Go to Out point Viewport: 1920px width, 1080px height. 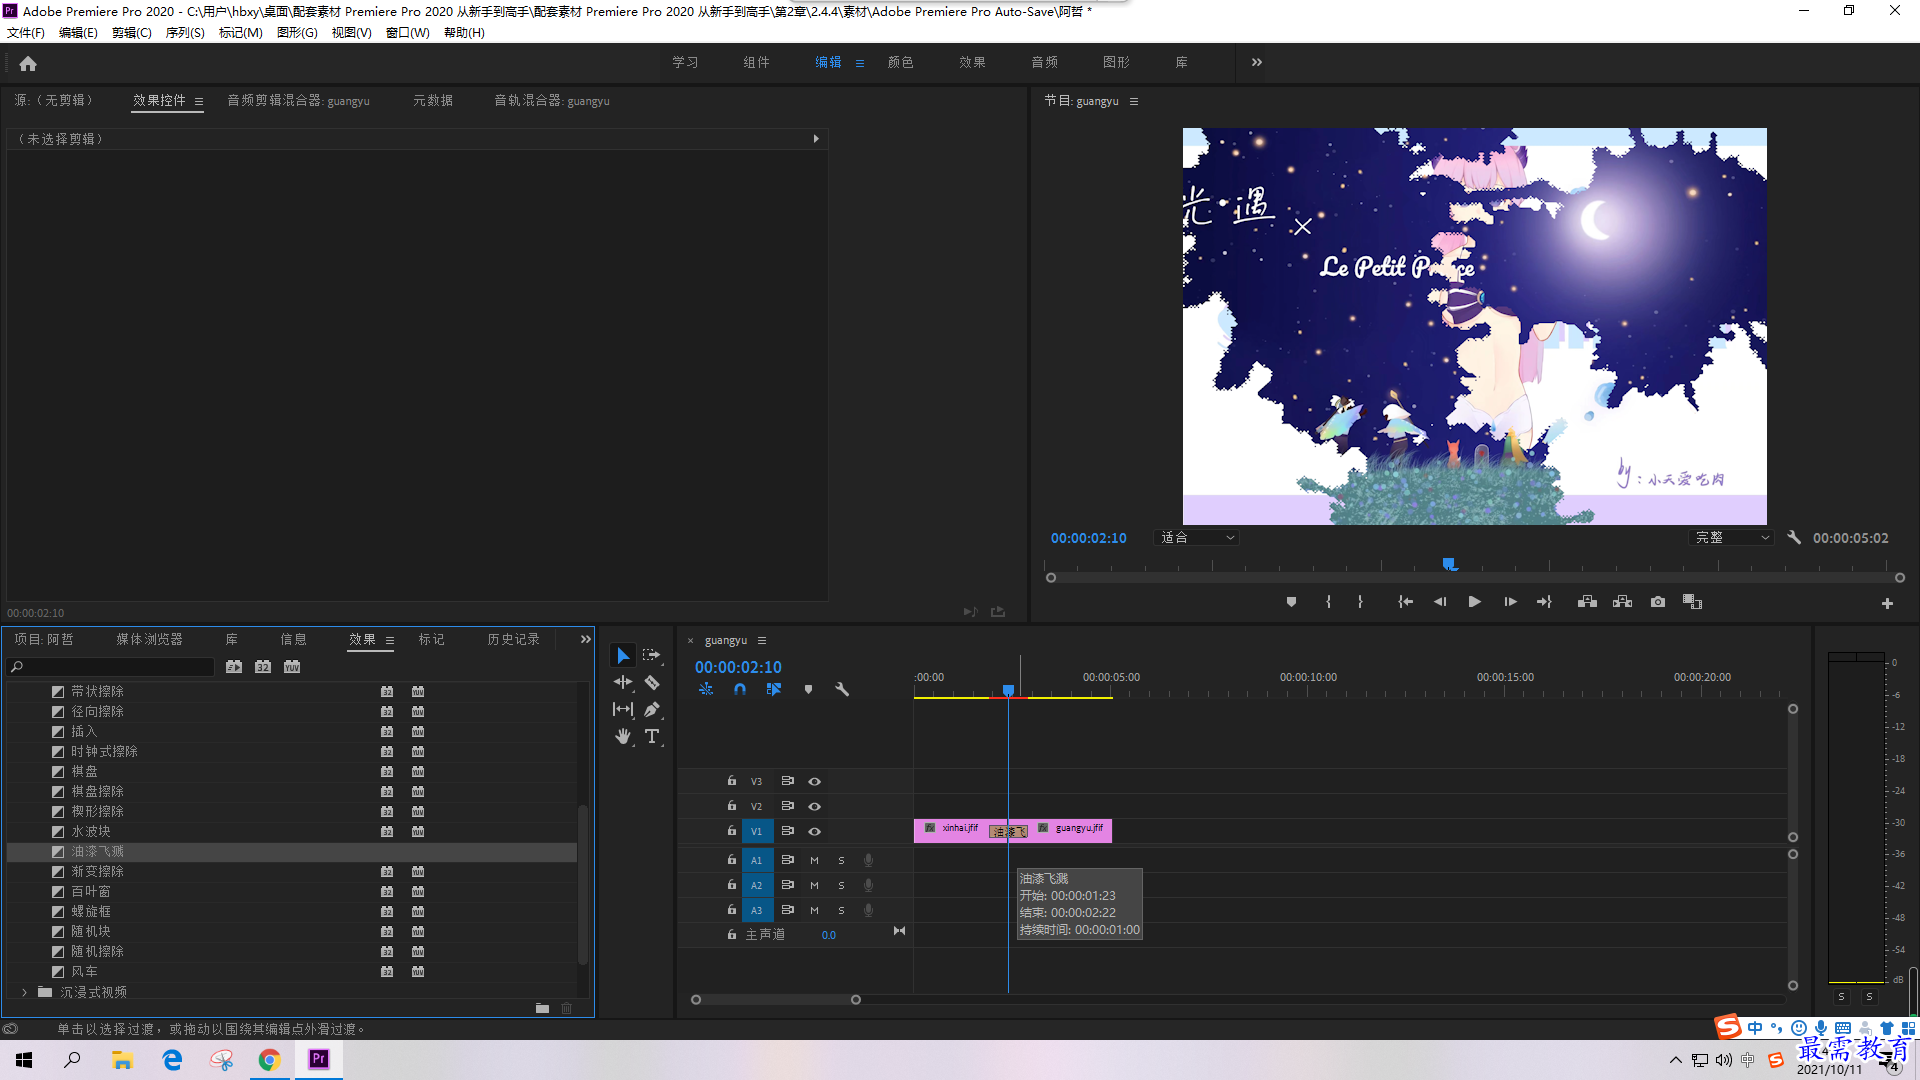click(x=1544, y=602)
